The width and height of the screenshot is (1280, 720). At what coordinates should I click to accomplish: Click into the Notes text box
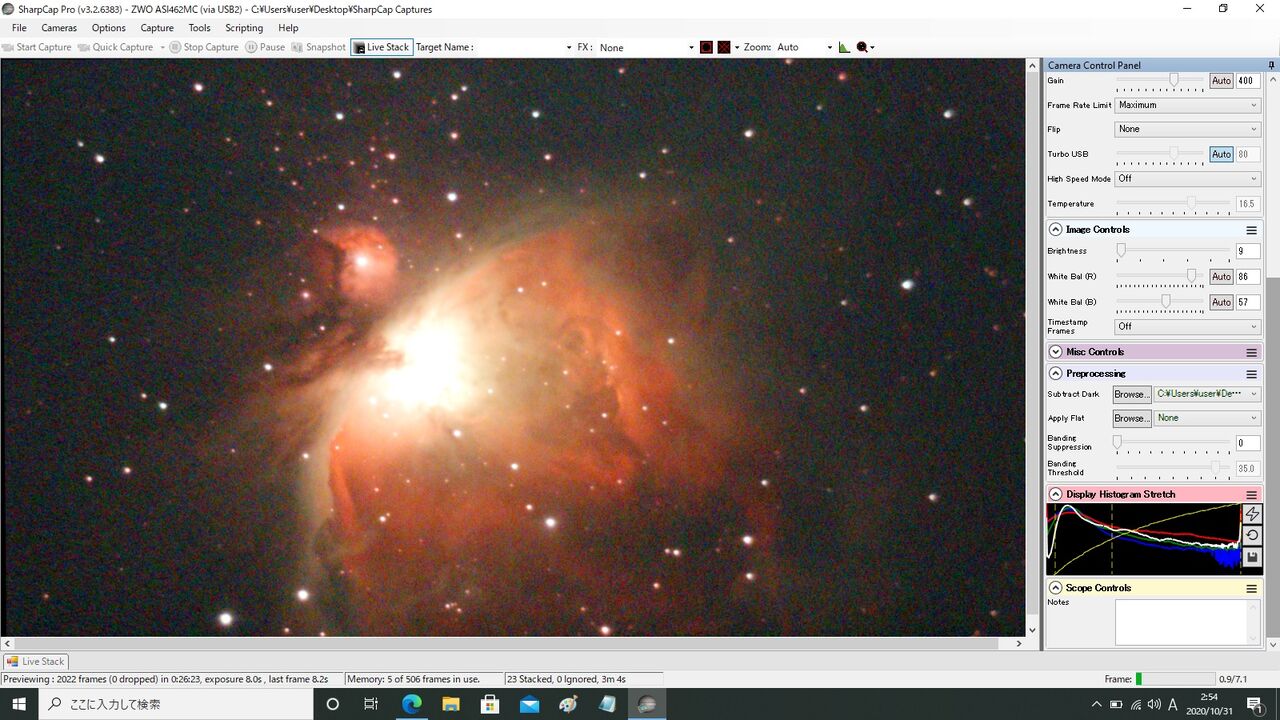(x=1188, y=622)
